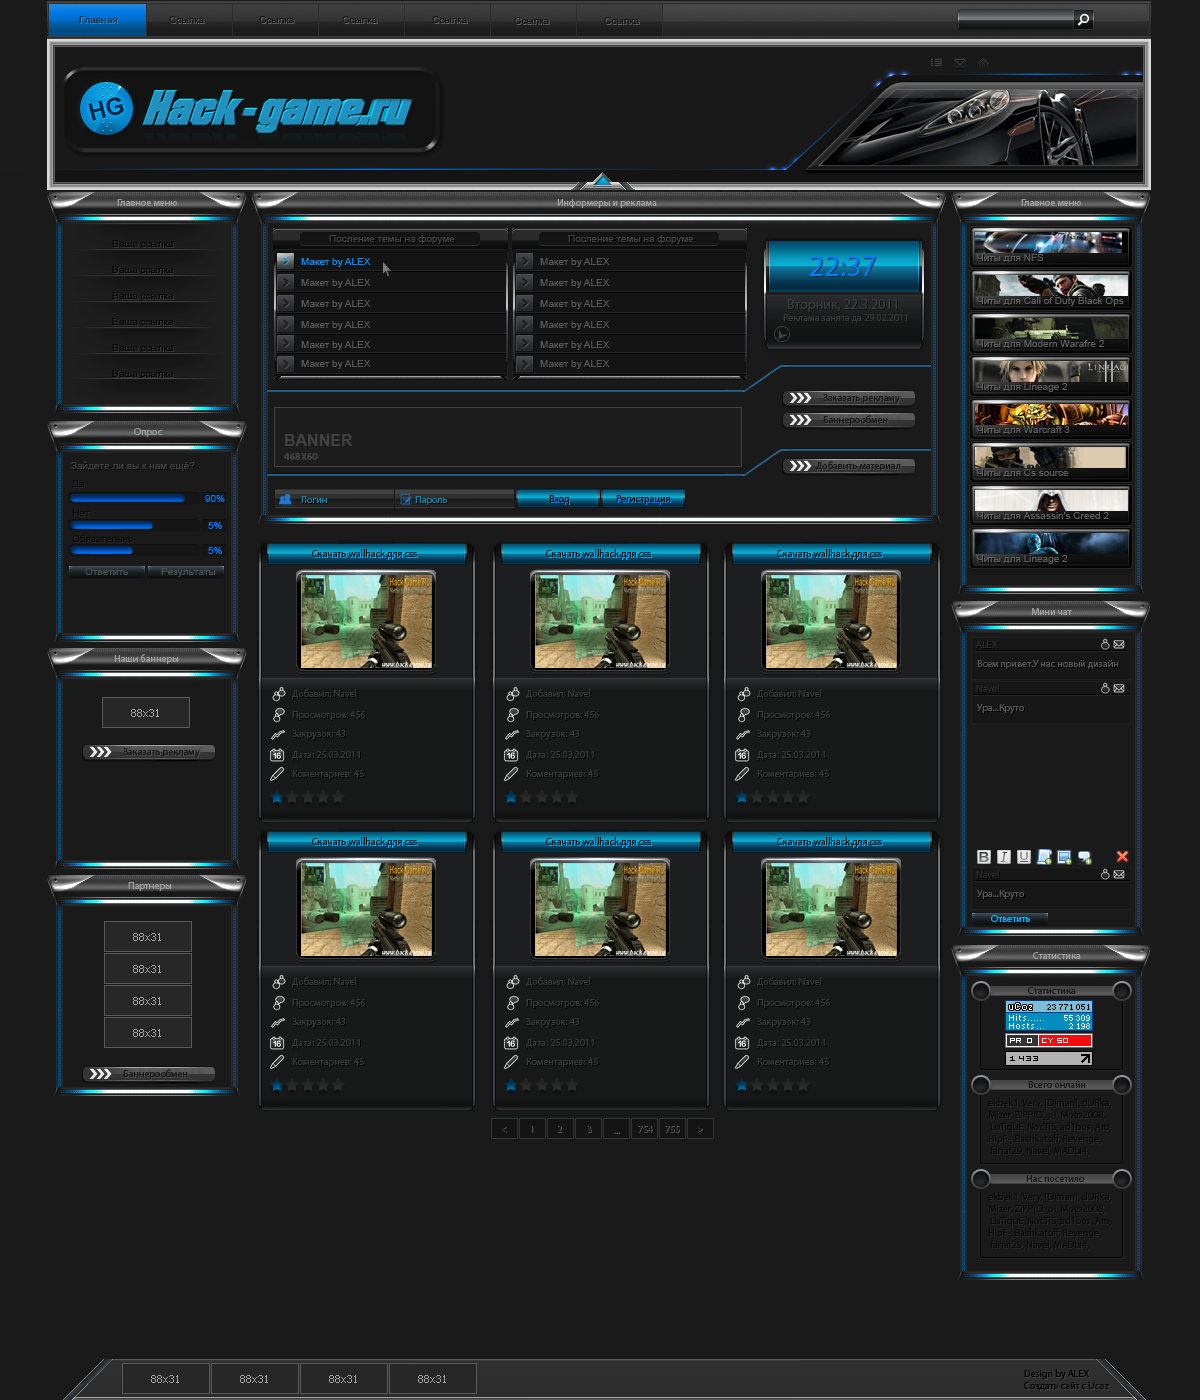Open Читы для Cs source
The height and width of the screenshot is (1400, 1200).
[1051, 461]
